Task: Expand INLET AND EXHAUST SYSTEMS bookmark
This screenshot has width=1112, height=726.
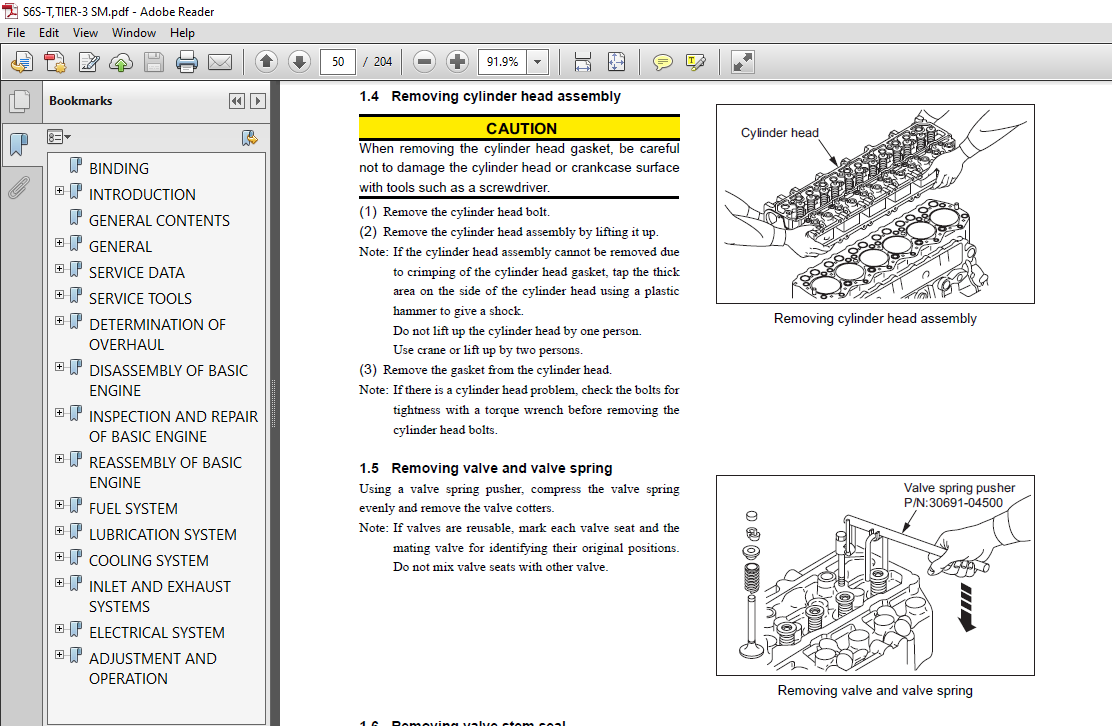Action: click(x=60, y=583)
